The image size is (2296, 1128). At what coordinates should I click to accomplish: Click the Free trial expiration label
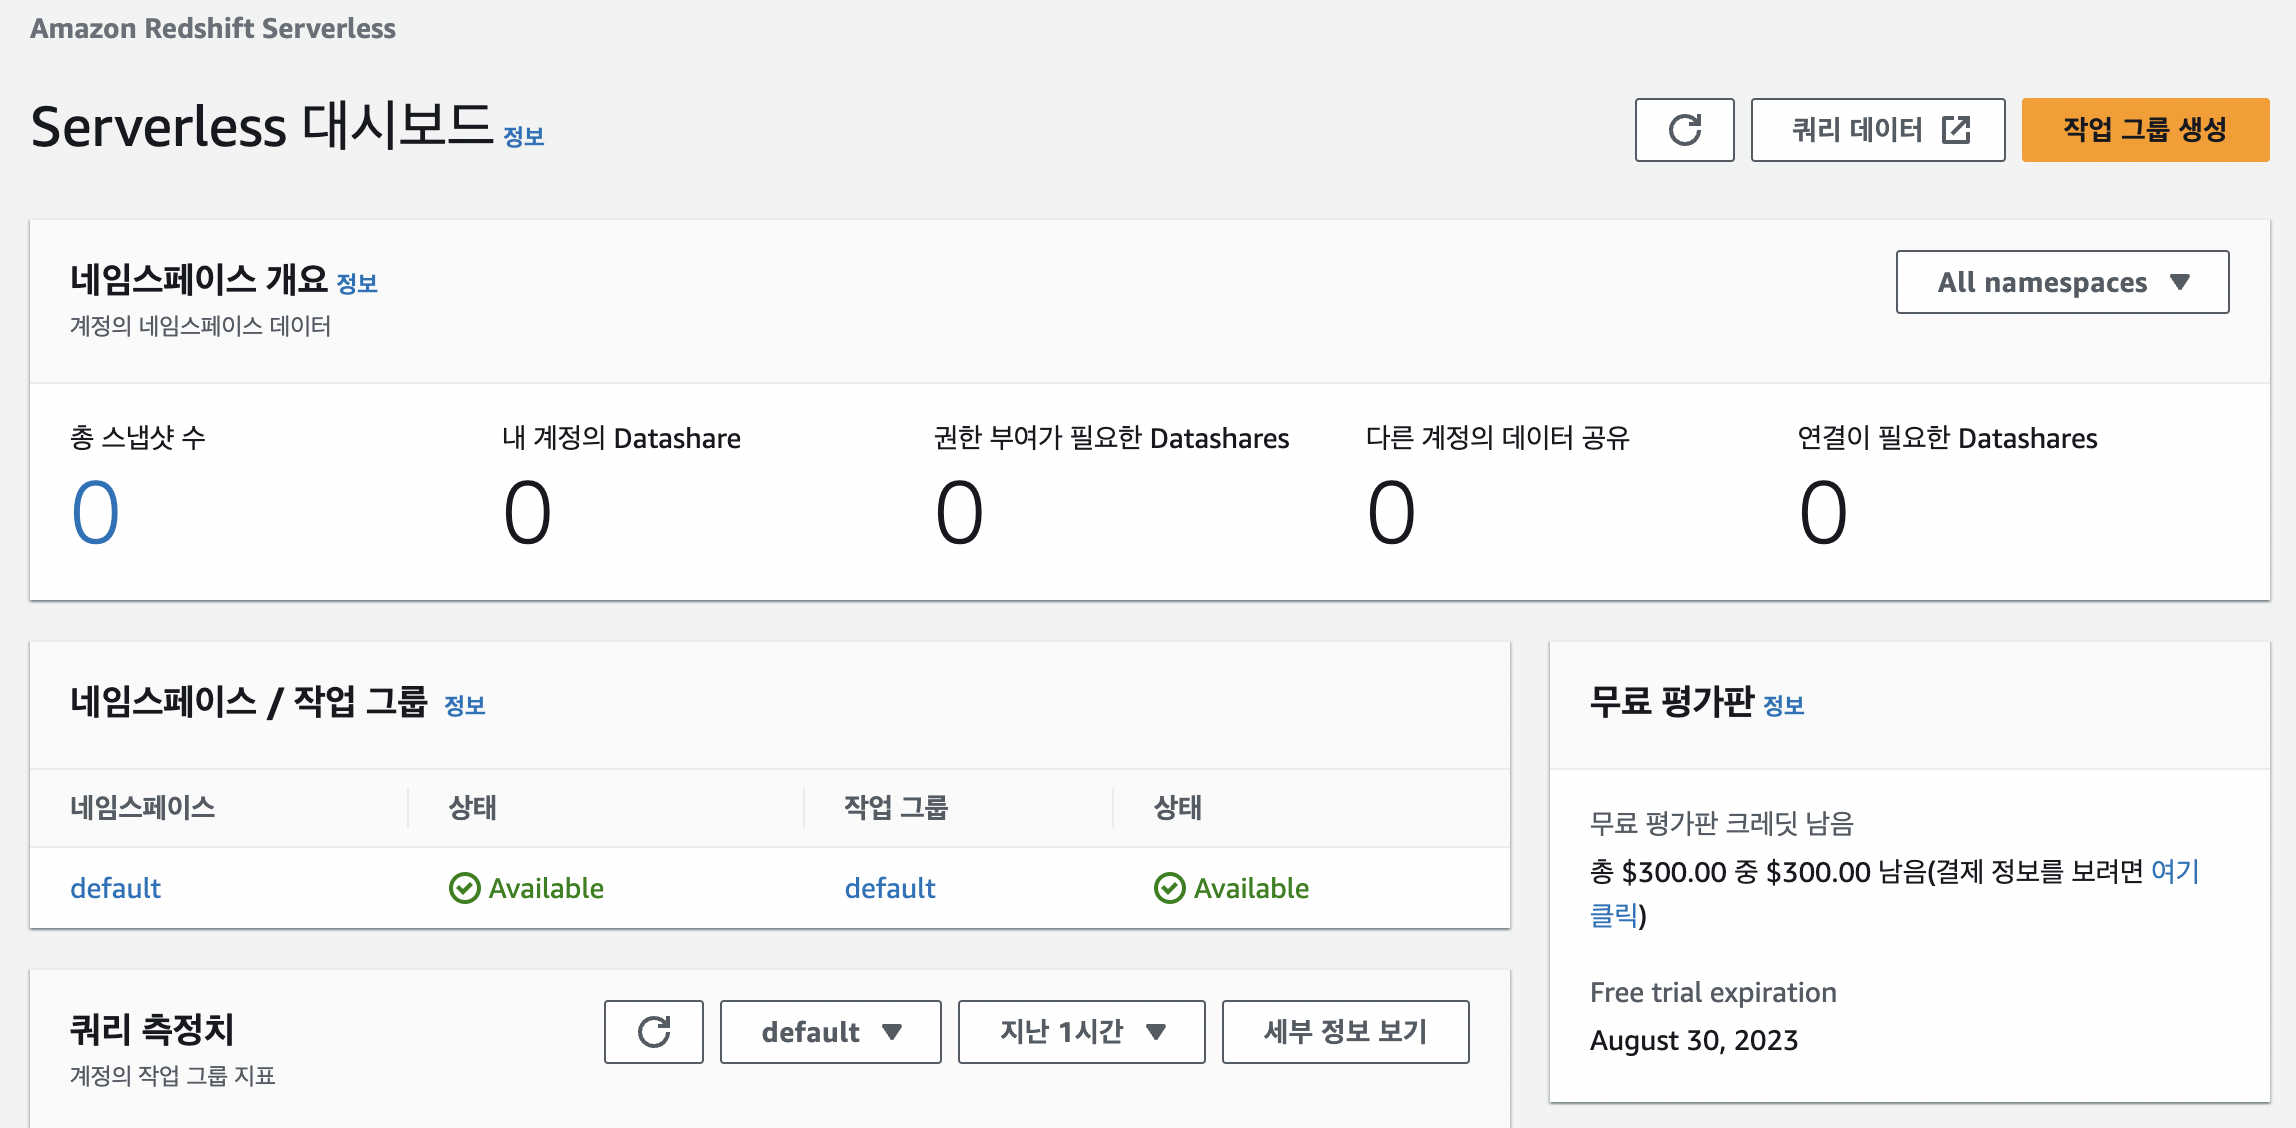(x=1713, y=993)
